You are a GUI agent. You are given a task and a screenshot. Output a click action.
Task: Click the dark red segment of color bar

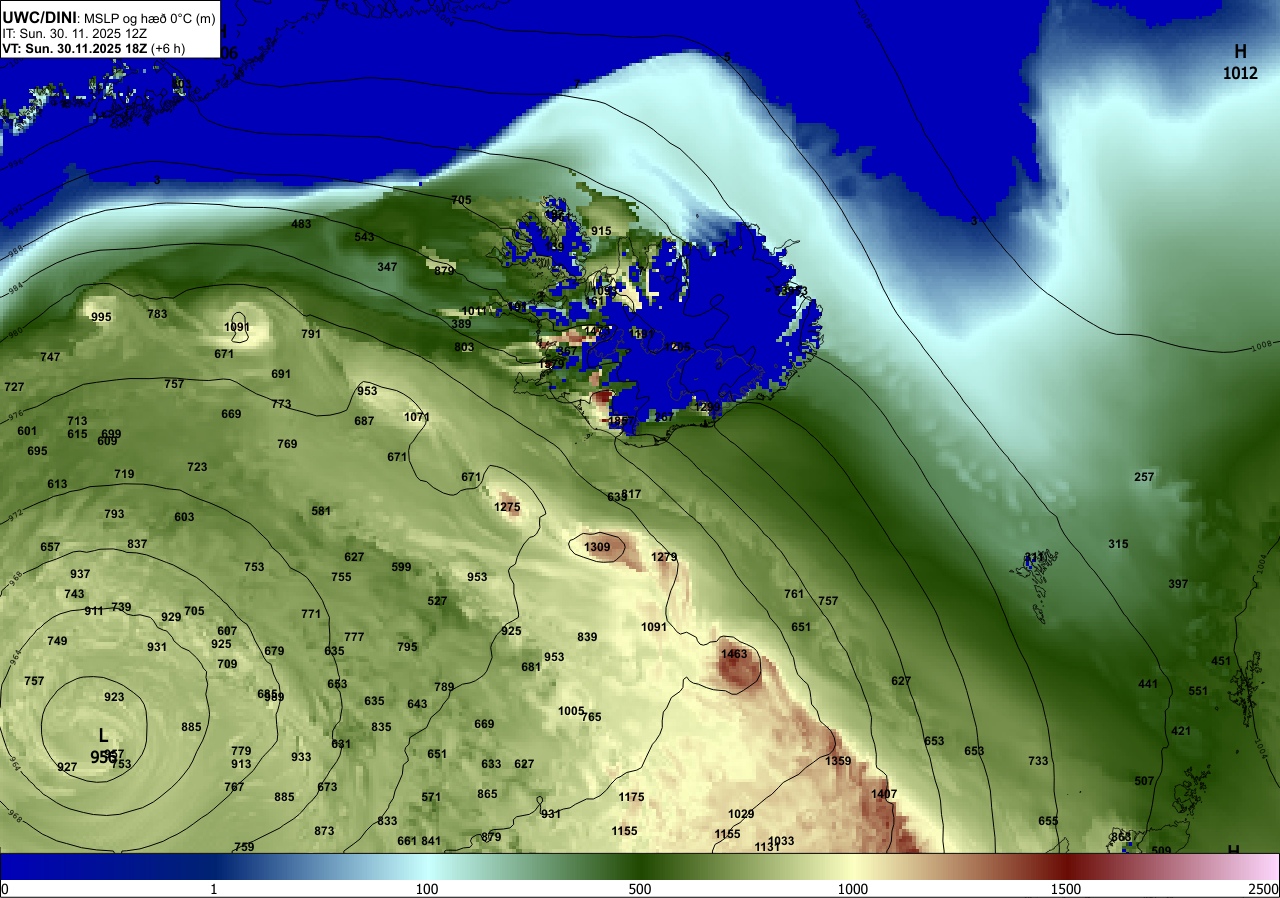pyautogui.click(x=1066, y=866)
